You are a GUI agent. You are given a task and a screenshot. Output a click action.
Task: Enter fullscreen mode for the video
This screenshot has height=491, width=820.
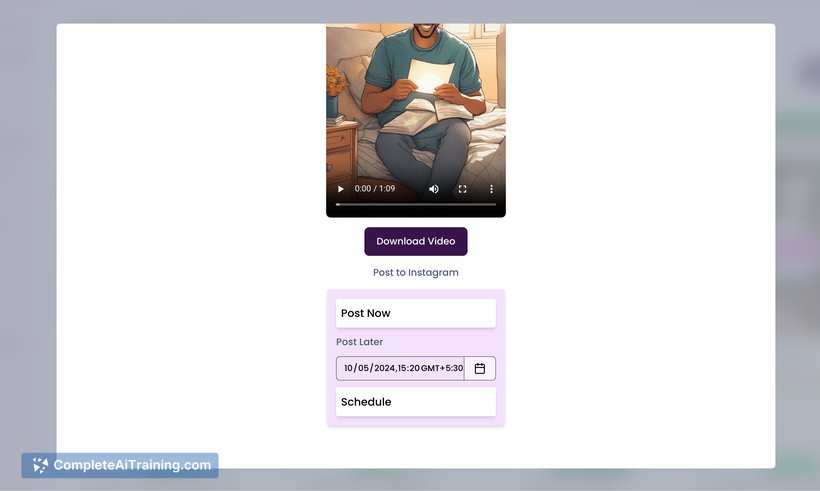tap(462, 189)
